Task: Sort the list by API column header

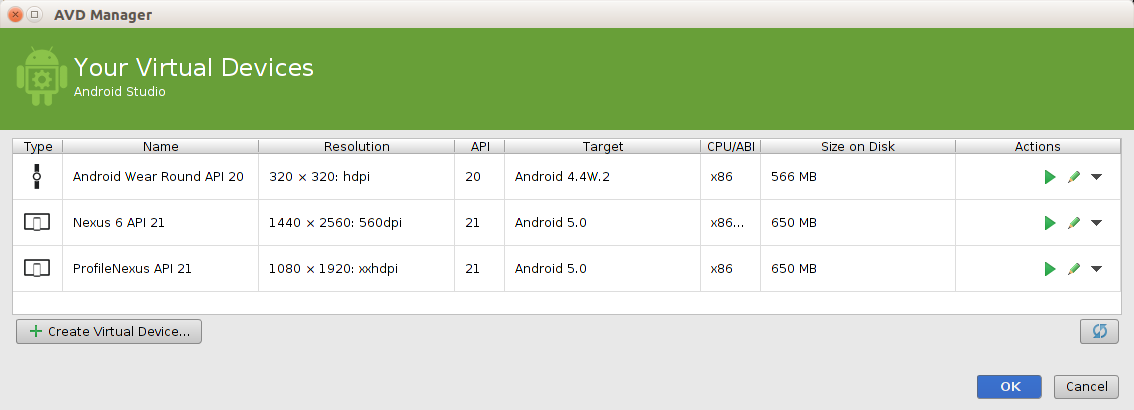Action: click(479, 146)
